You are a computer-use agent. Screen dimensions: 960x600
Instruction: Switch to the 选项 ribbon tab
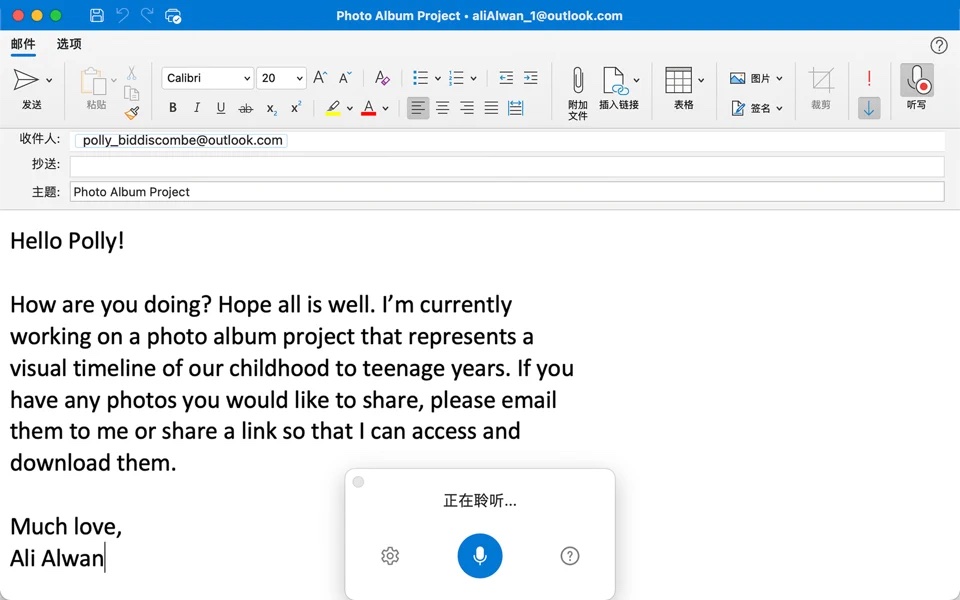tap(68, 44)
